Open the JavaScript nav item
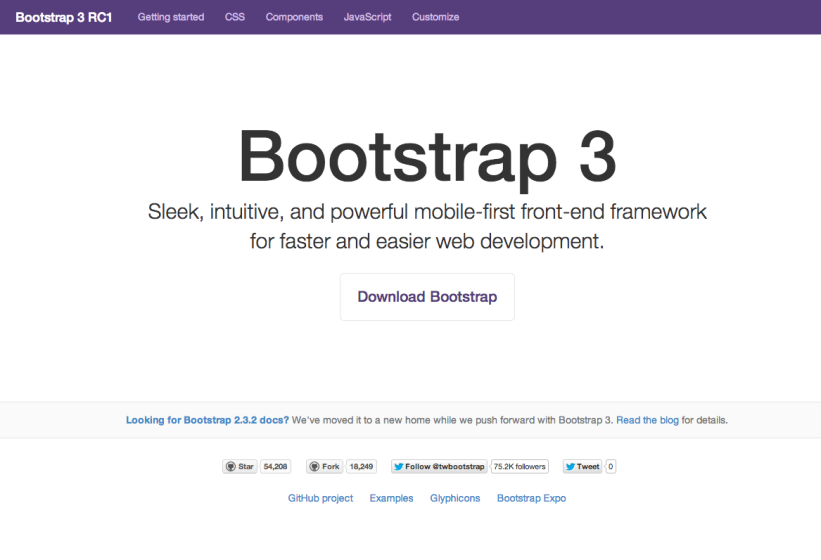821x560 pixels. point(368,17)
